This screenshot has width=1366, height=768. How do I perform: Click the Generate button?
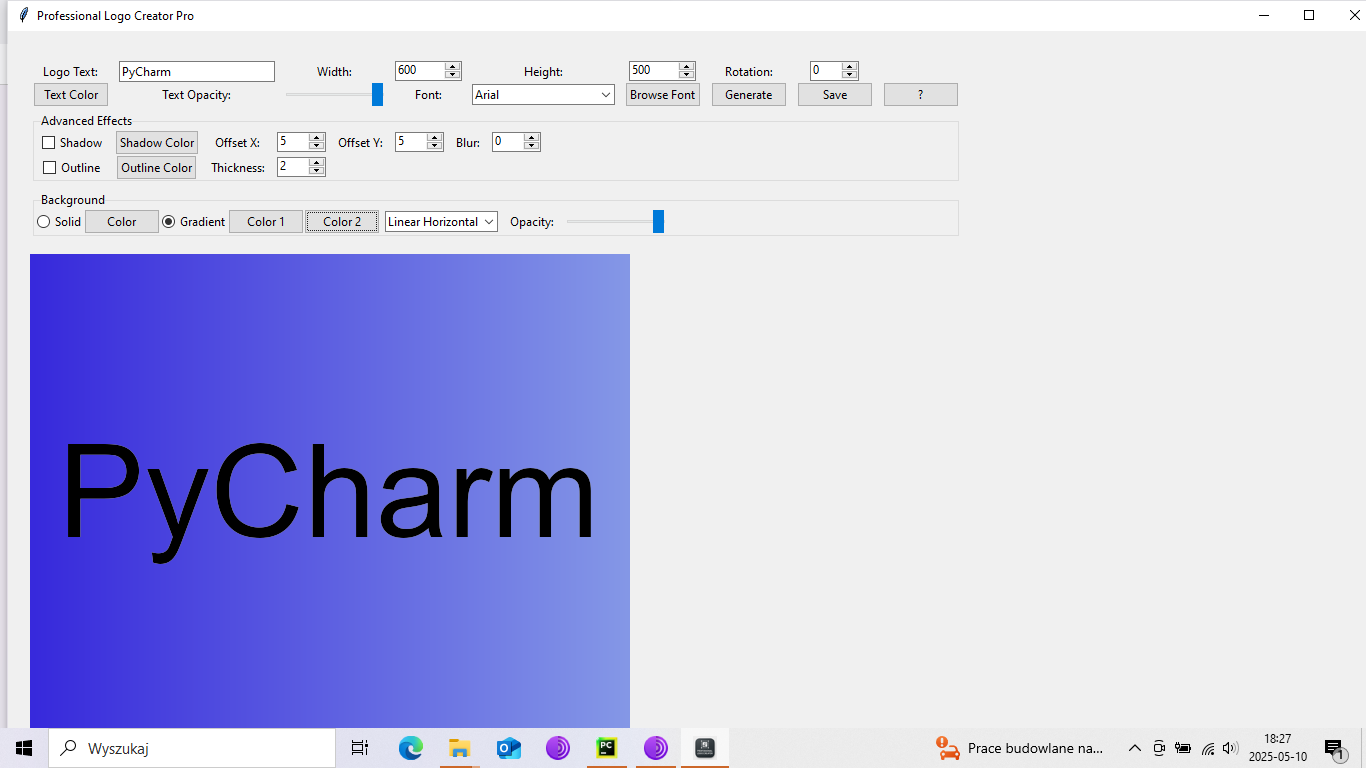point(749,95)
